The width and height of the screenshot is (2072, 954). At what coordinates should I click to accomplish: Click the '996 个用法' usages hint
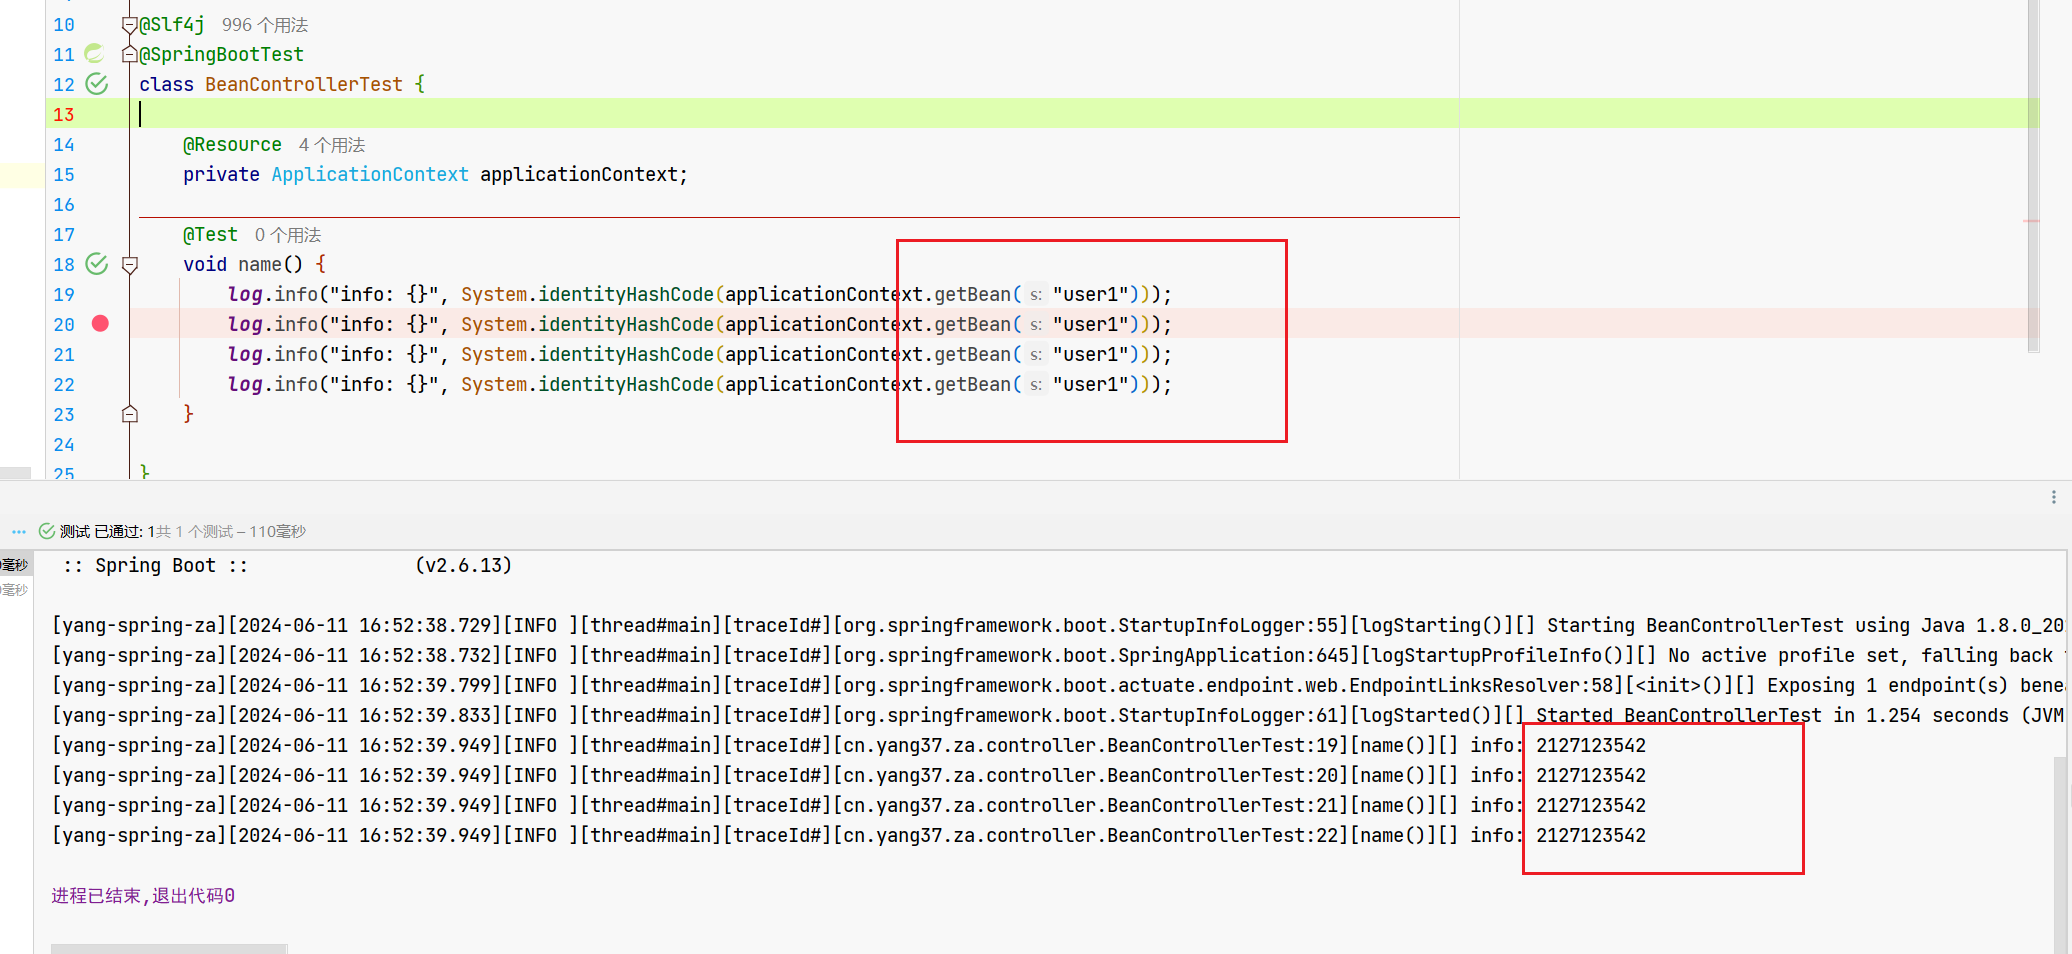point(265,25)
